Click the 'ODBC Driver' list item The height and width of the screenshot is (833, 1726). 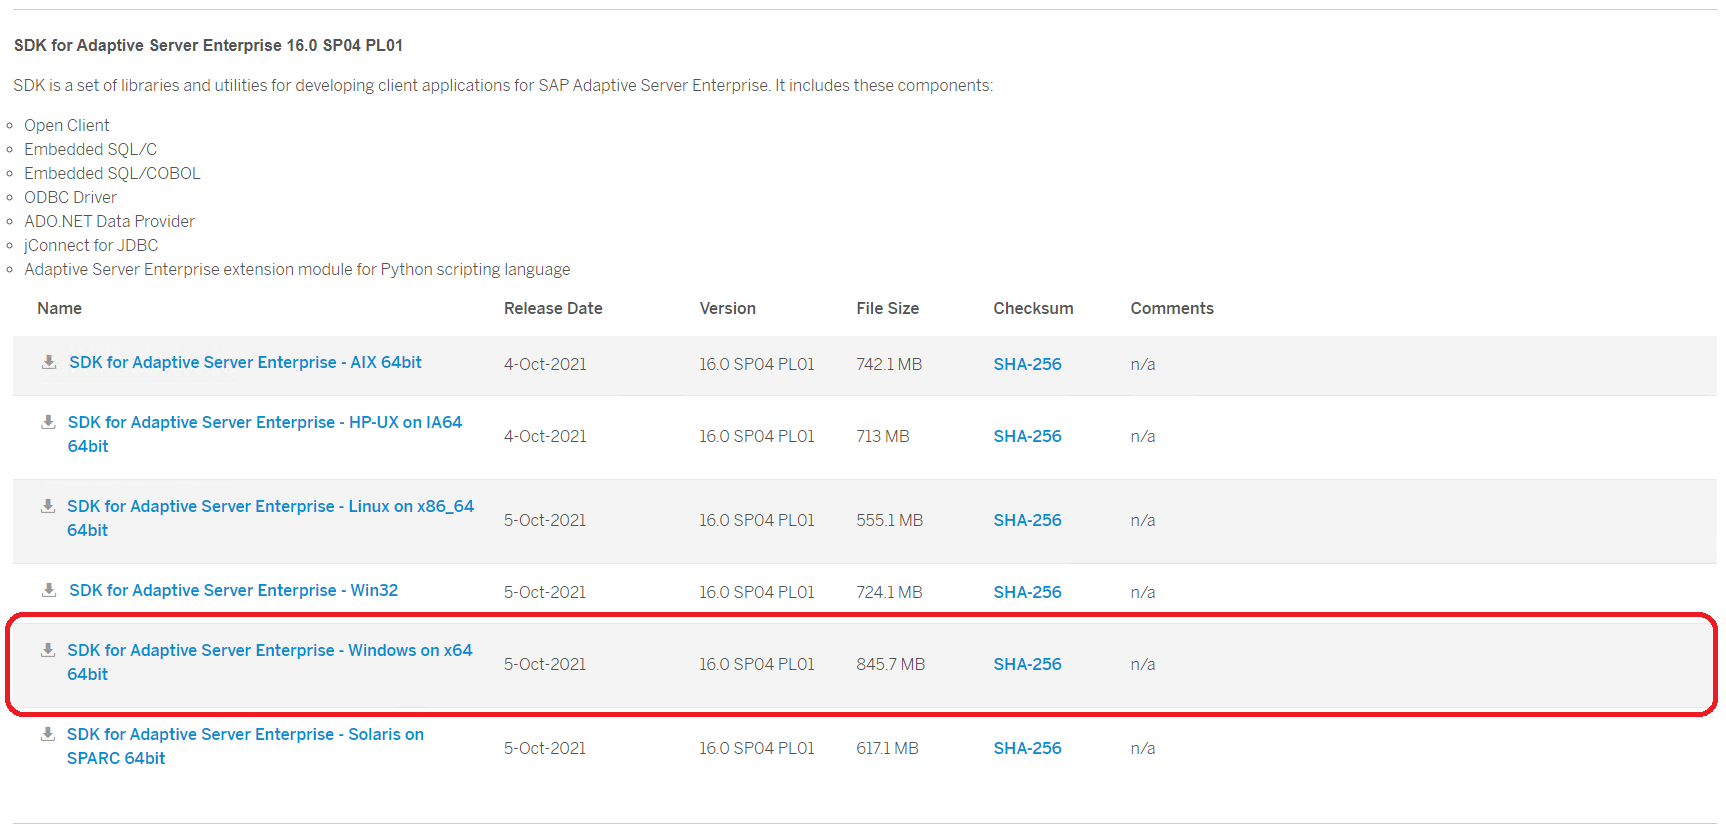[x=70, y=197]
